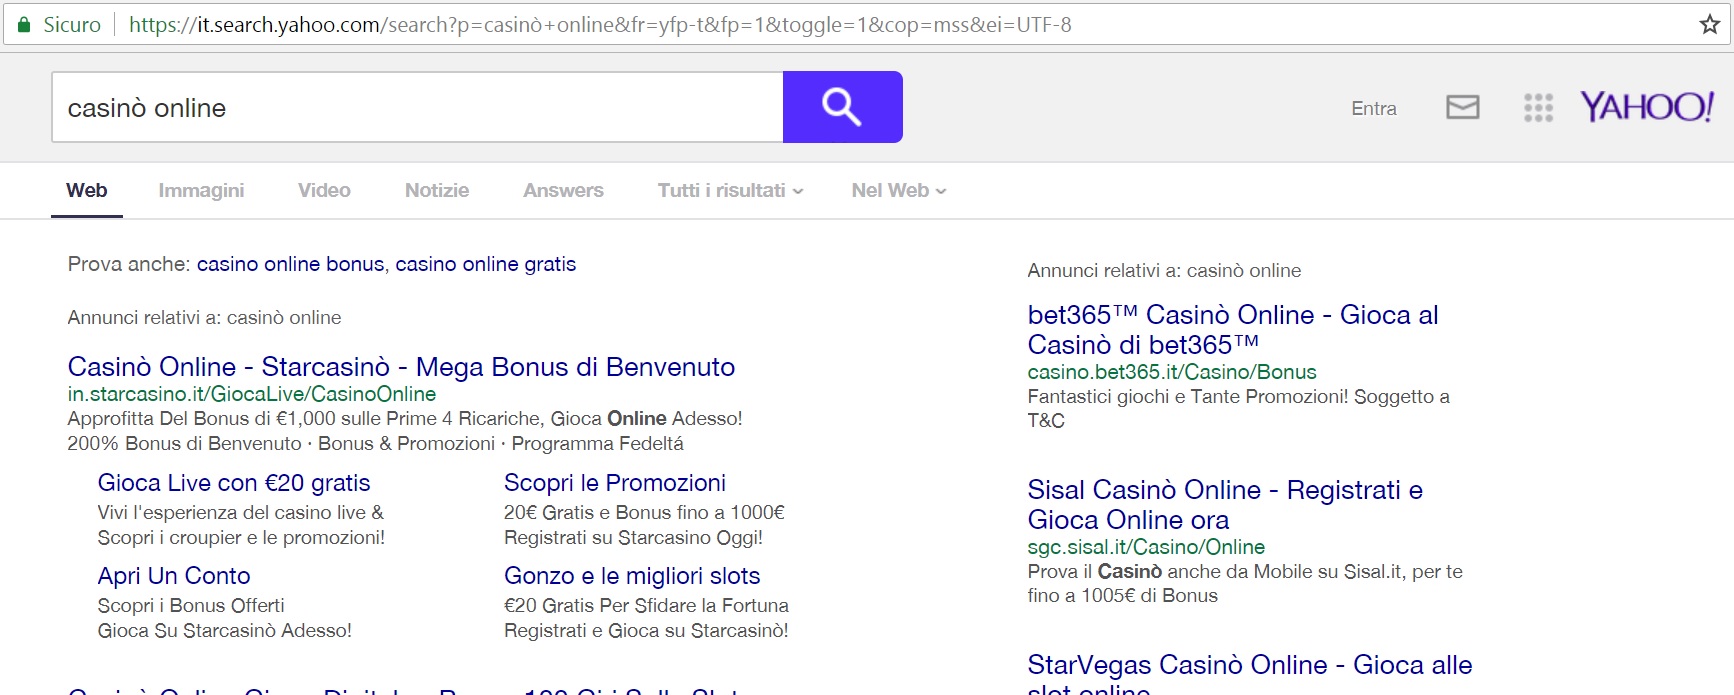Open Casinò Online - Starcasinò Mega Bonus result
1734x695 pixels.
401,367
